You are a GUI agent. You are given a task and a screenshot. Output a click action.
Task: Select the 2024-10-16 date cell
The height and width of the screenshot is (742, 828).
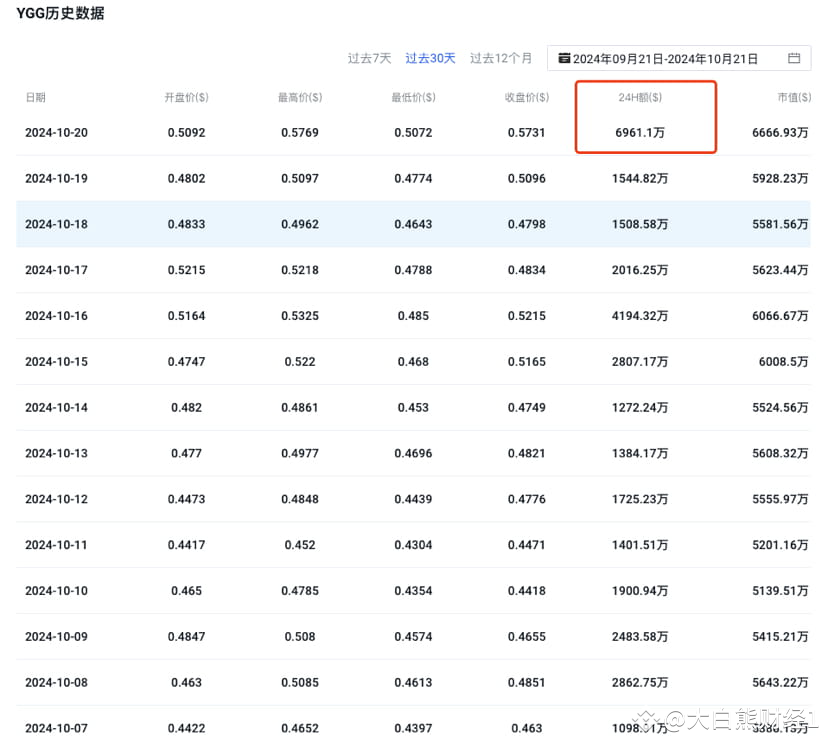tap(57, 316)
